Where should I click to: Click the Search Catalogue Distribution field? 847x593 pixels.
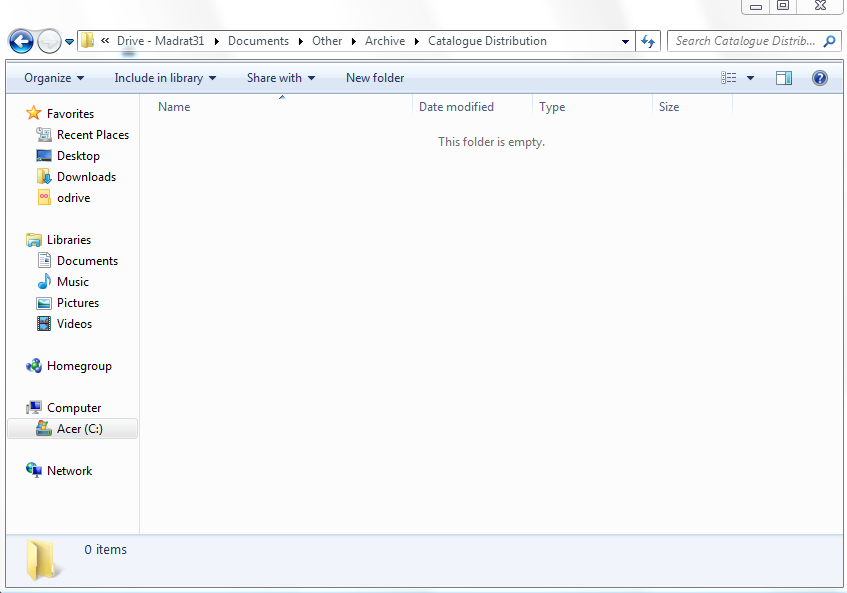pyautogui.click(x=745, y=41)
